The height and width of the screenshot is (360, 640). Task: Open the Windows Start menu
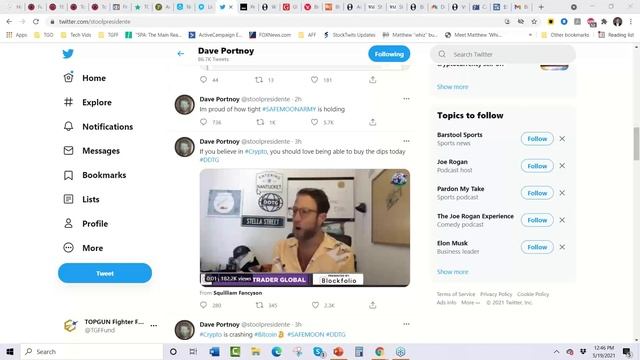click(x=10, y=351)
